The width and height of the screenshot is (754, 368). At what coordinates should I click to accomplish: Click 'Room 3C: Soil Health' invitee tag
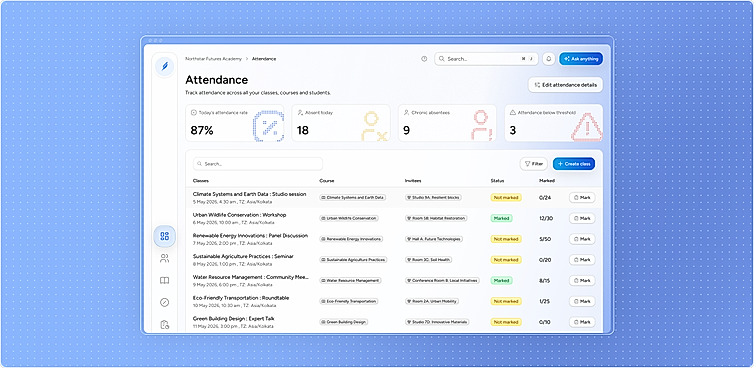click(428, 260)
